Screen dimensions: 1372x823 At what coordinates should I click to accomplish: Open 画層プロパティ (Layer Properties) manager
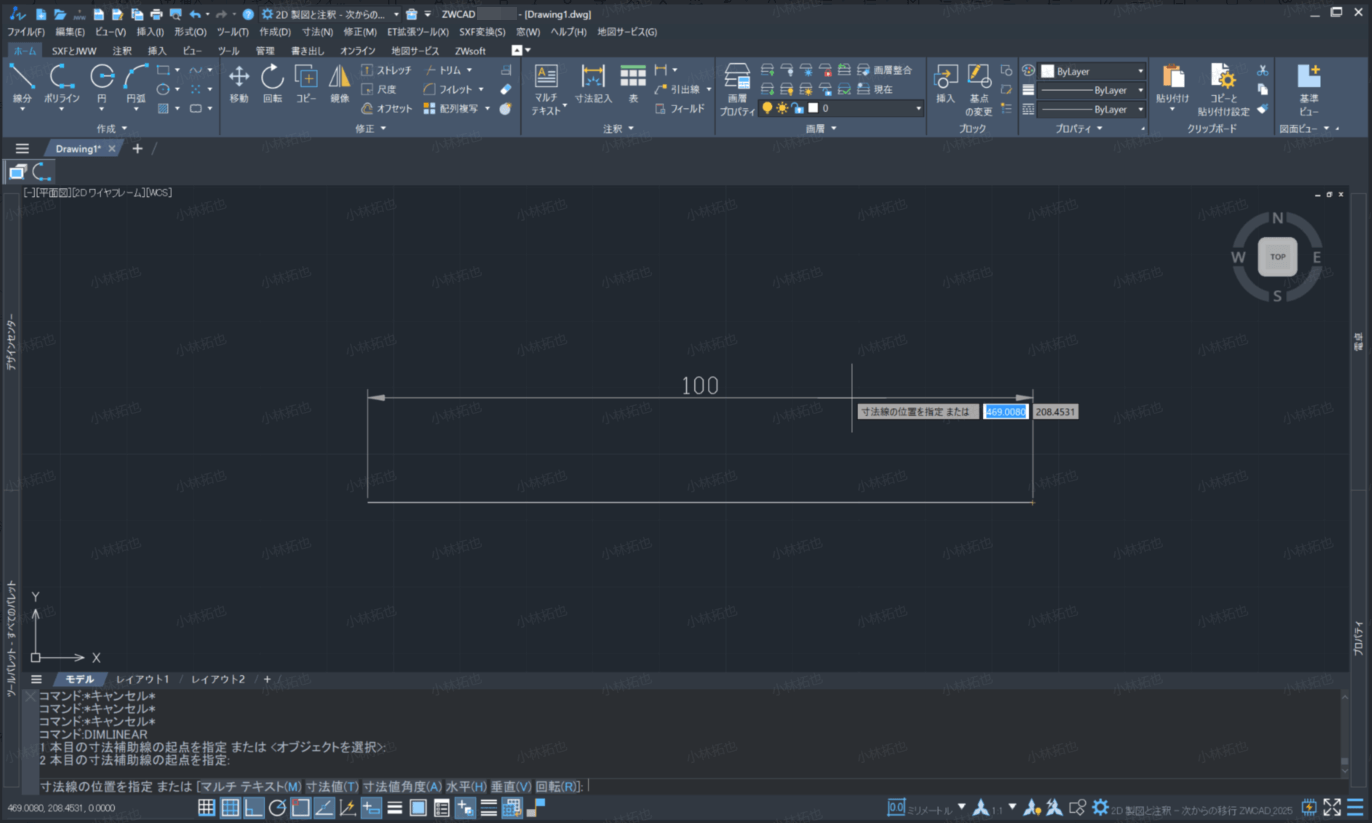pyautogui.click(x=737, y=89)
